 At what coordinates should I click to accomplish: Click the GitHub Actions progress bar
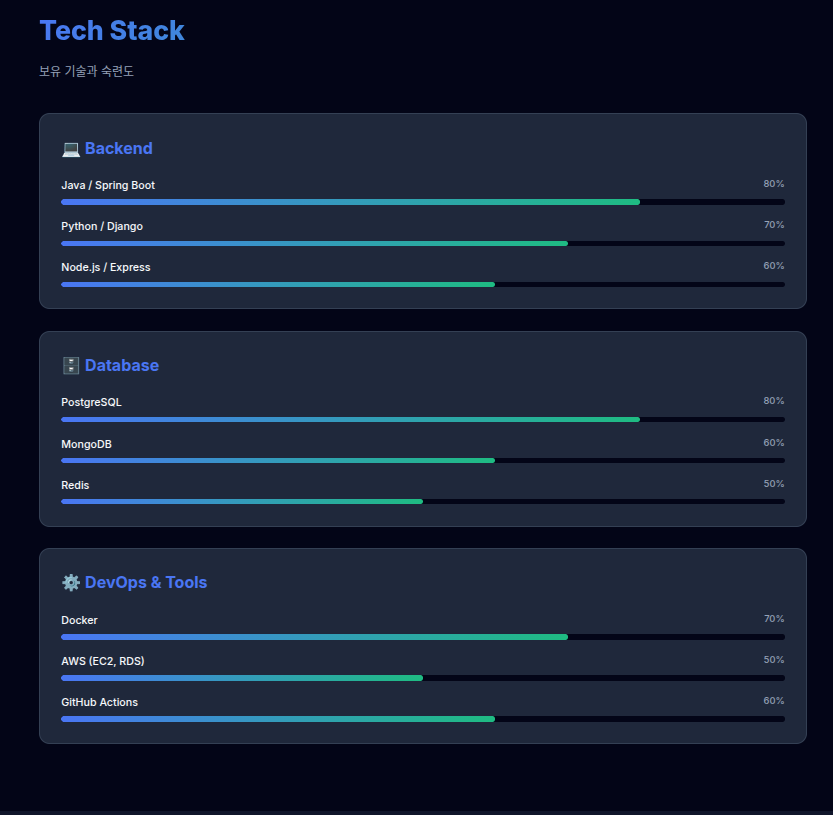422,719
